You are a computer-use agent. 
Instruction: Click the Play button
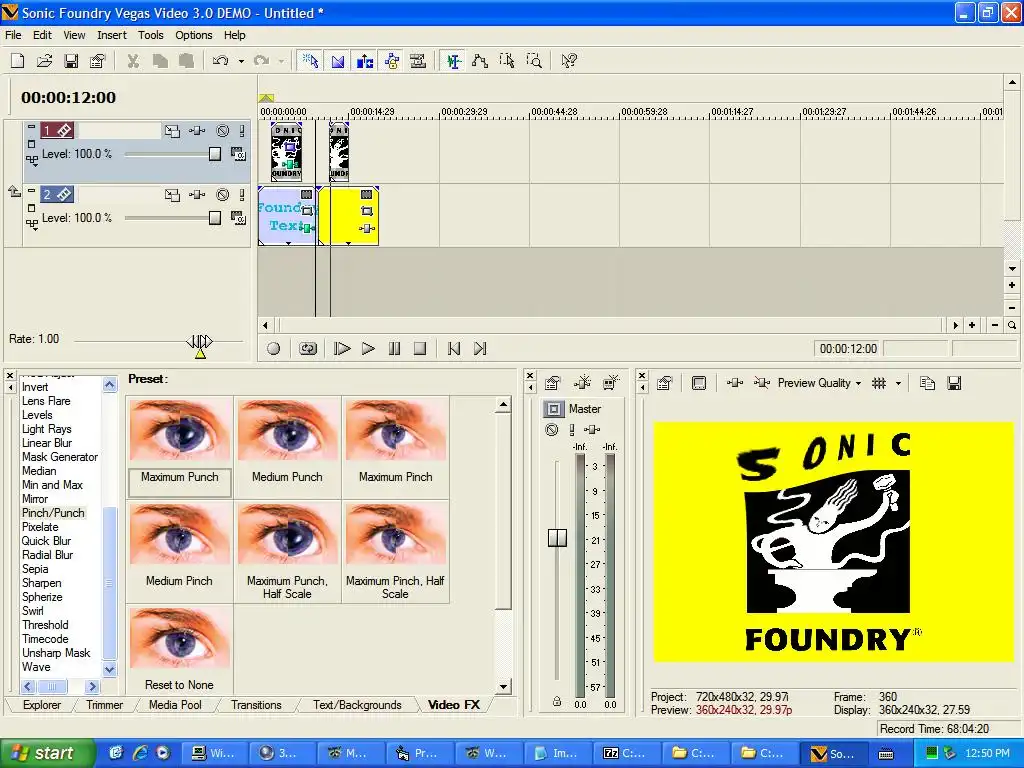click(x=368, y=349)
